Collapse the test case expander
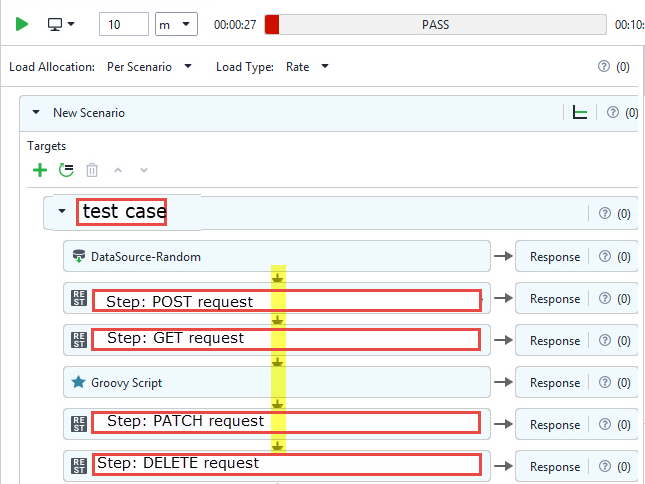645x484 pixels. pyautogui.click(x=62, y=212)
